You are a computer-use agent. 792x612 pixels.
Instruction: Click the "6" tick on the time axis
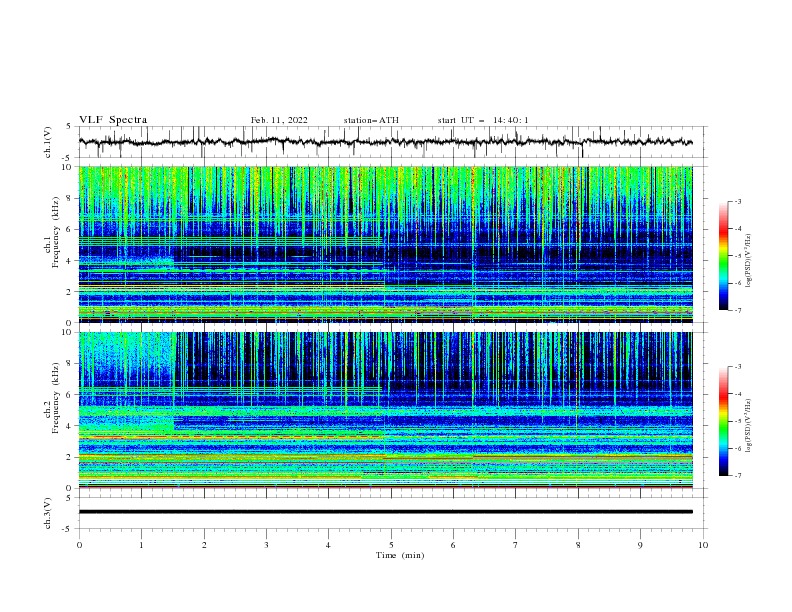pyautogui.click(x=453, y=545)
